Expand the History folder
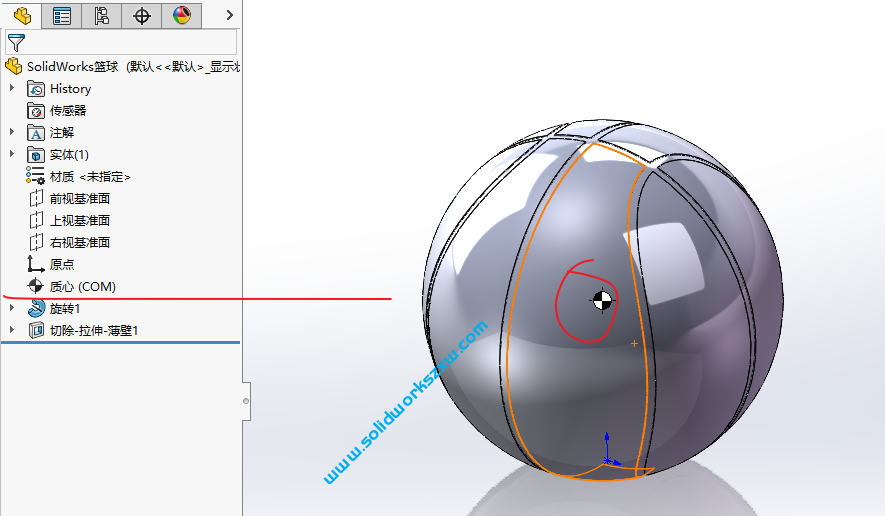 point(12,88)
